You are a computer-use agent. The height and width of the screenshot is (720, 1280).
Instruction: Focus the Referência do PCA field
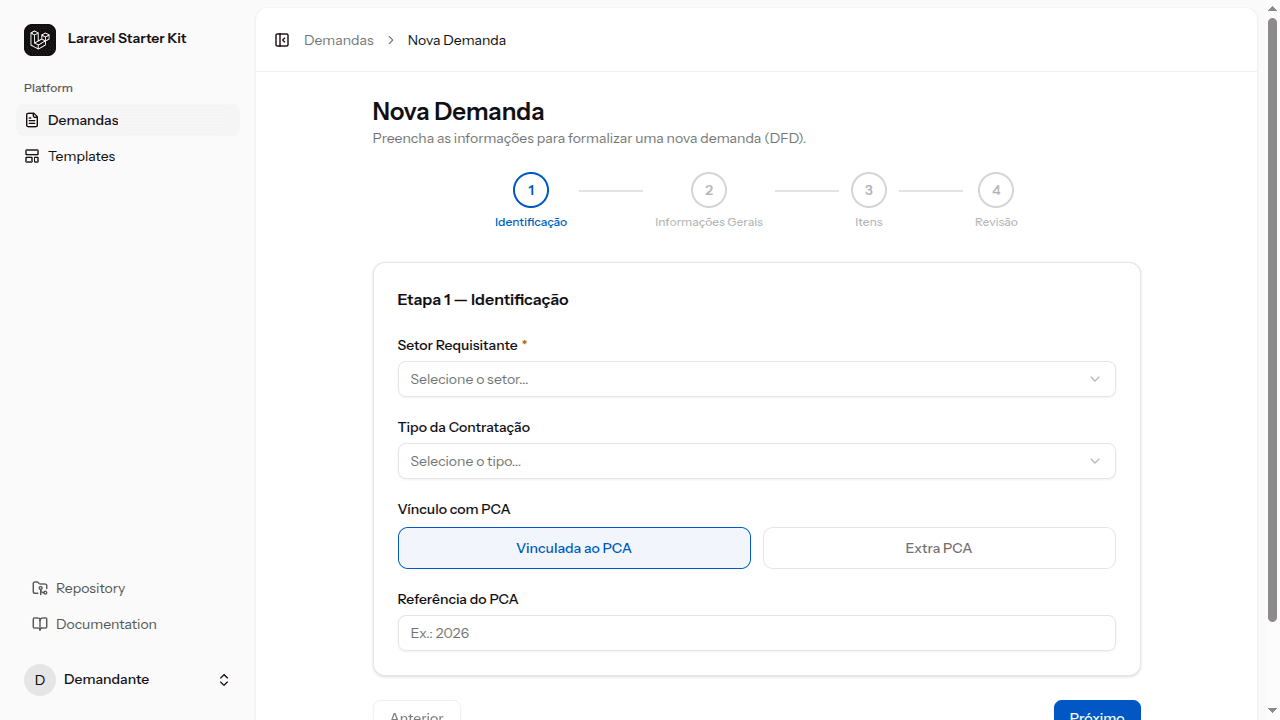tap(756, 633)
